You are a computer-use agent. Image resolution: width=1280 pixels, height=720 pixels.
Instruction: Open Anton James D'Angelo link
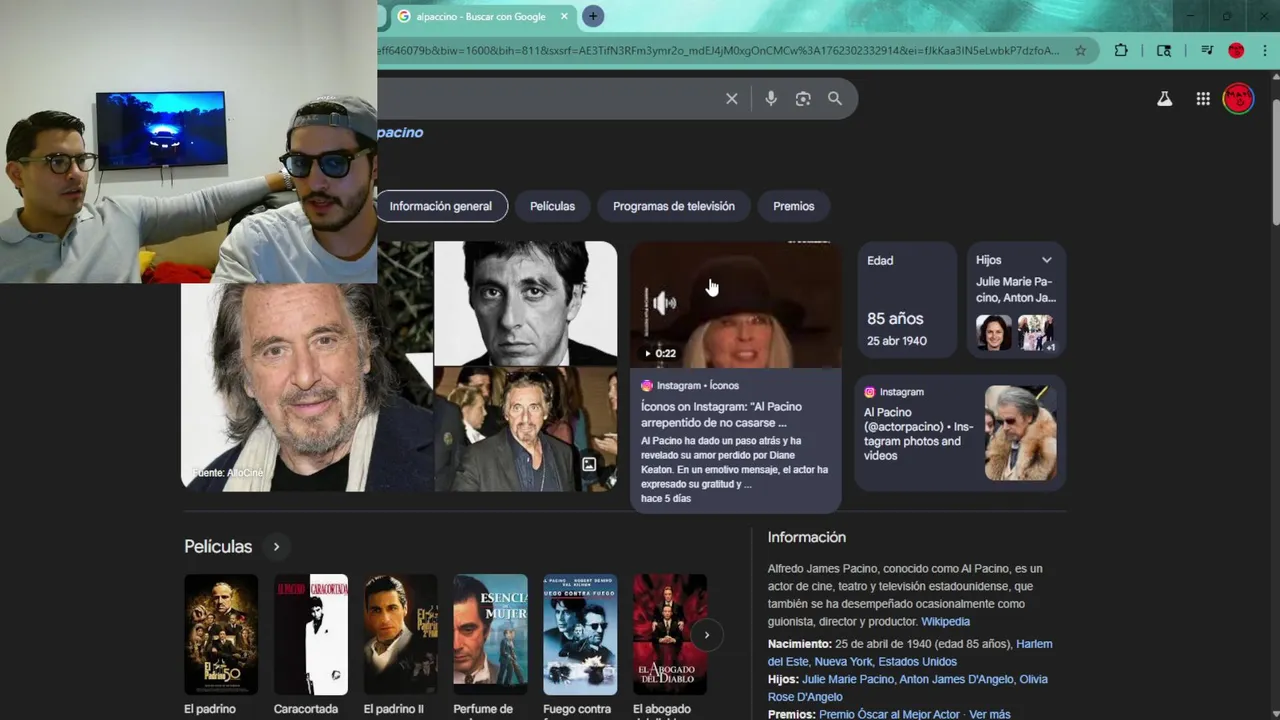tap(956, 679)
